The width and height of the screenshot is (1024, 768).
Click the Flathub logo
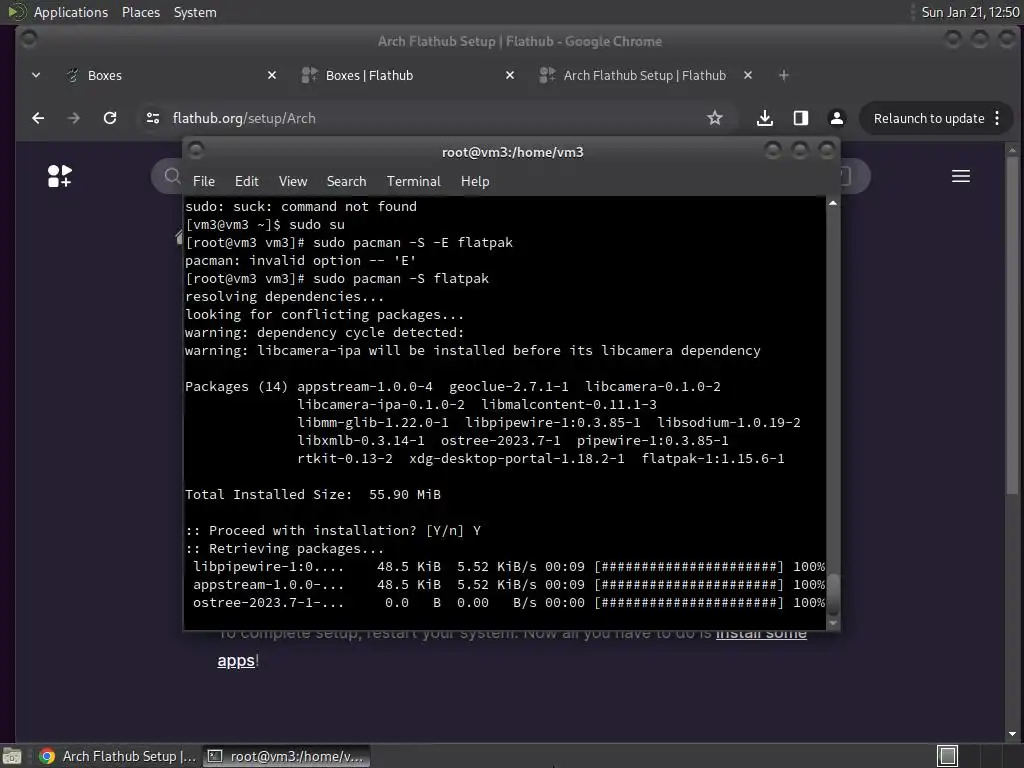(59, 176)
